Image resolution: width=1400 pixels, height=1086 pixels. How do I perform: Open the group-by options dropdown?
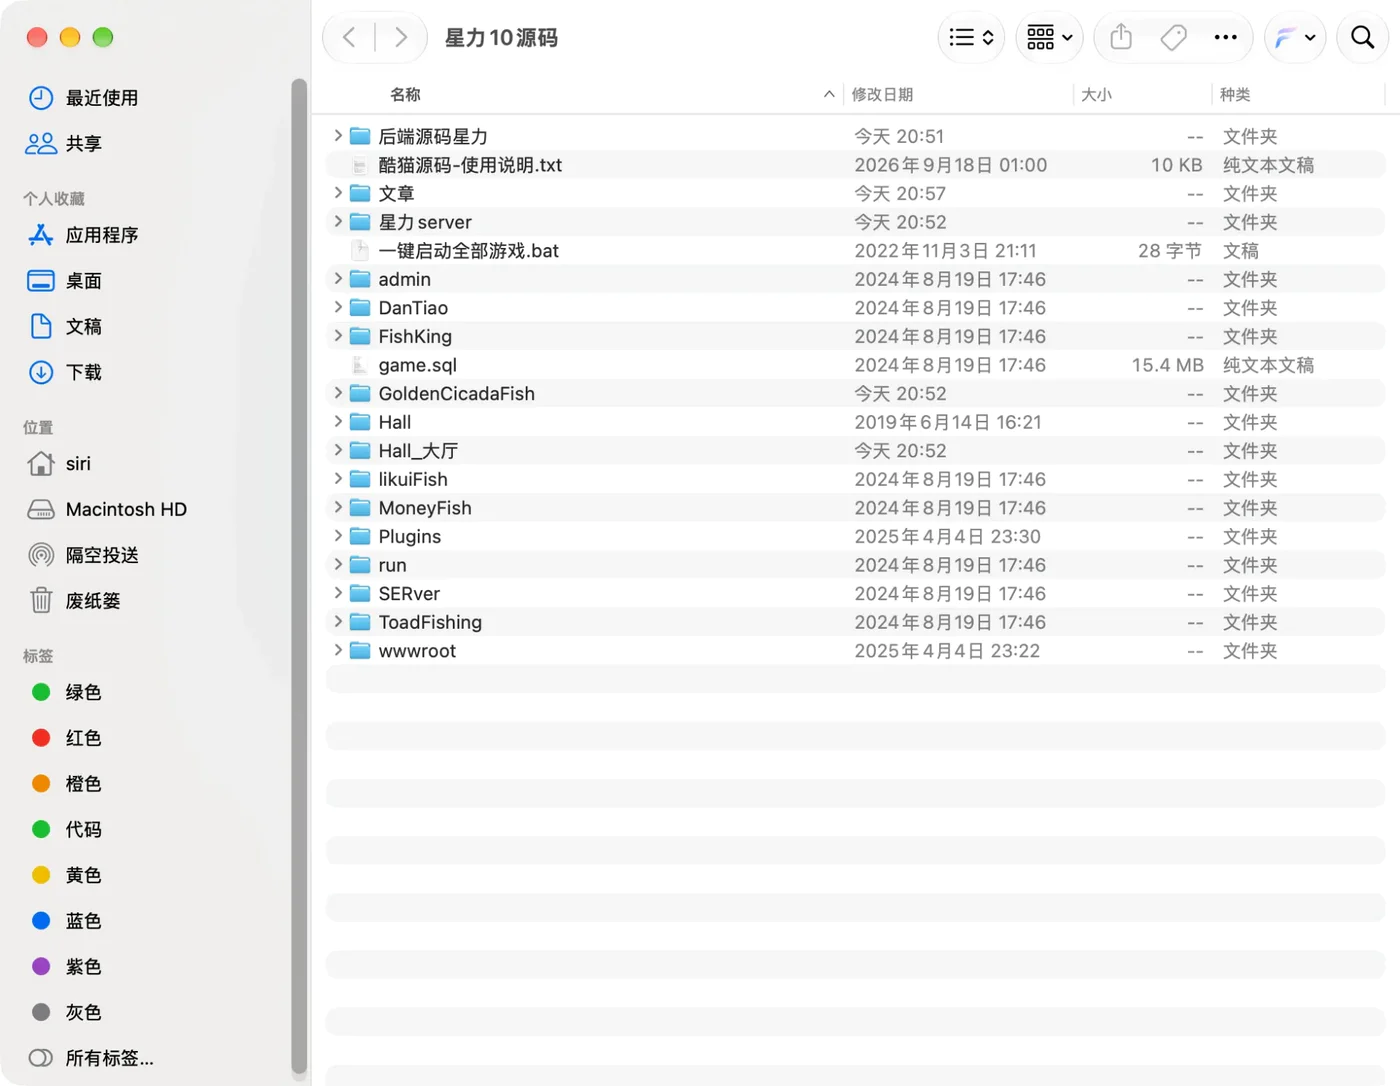coord(1050,38)
